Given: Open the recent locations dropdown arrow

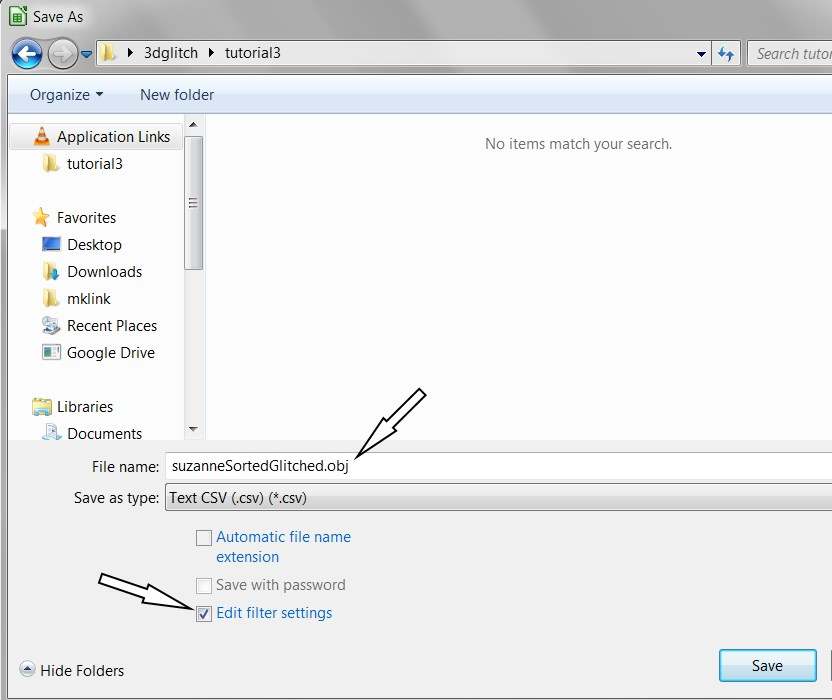Looking at the screenshot, I should pyautogui.click(x=86, y=54).
